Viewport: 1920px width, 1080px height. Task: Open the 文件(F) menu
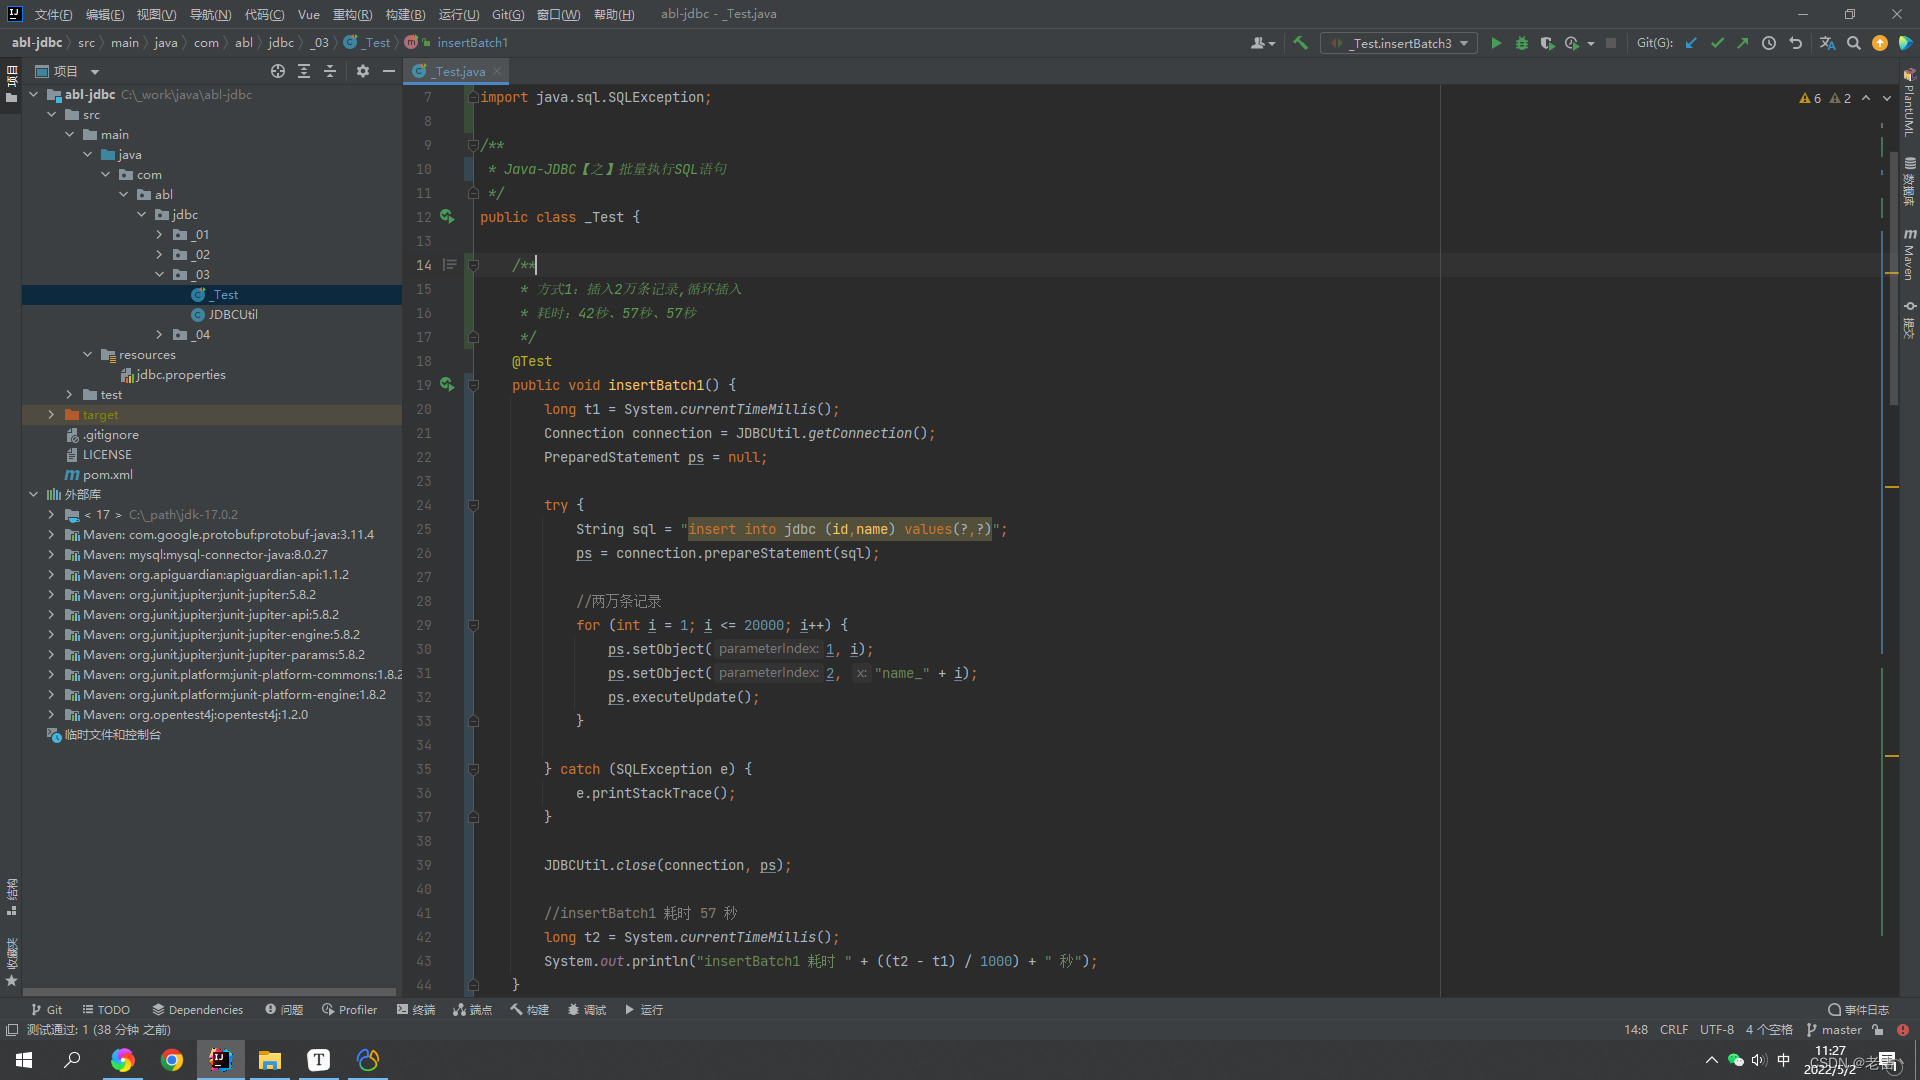(53, 14)
